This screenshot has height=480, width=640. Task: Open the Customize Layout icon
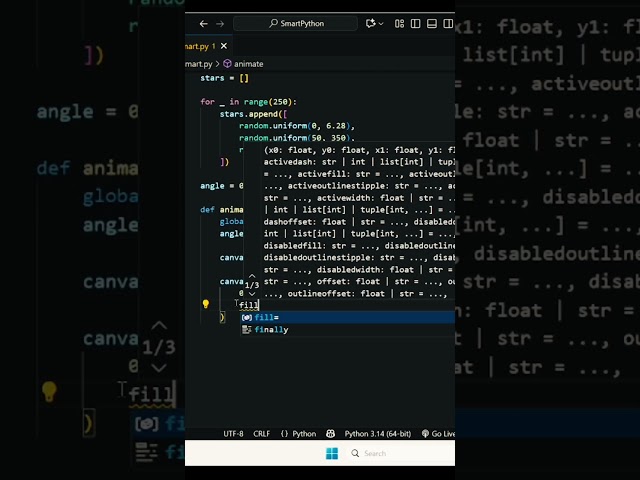(x=399, y=24)
